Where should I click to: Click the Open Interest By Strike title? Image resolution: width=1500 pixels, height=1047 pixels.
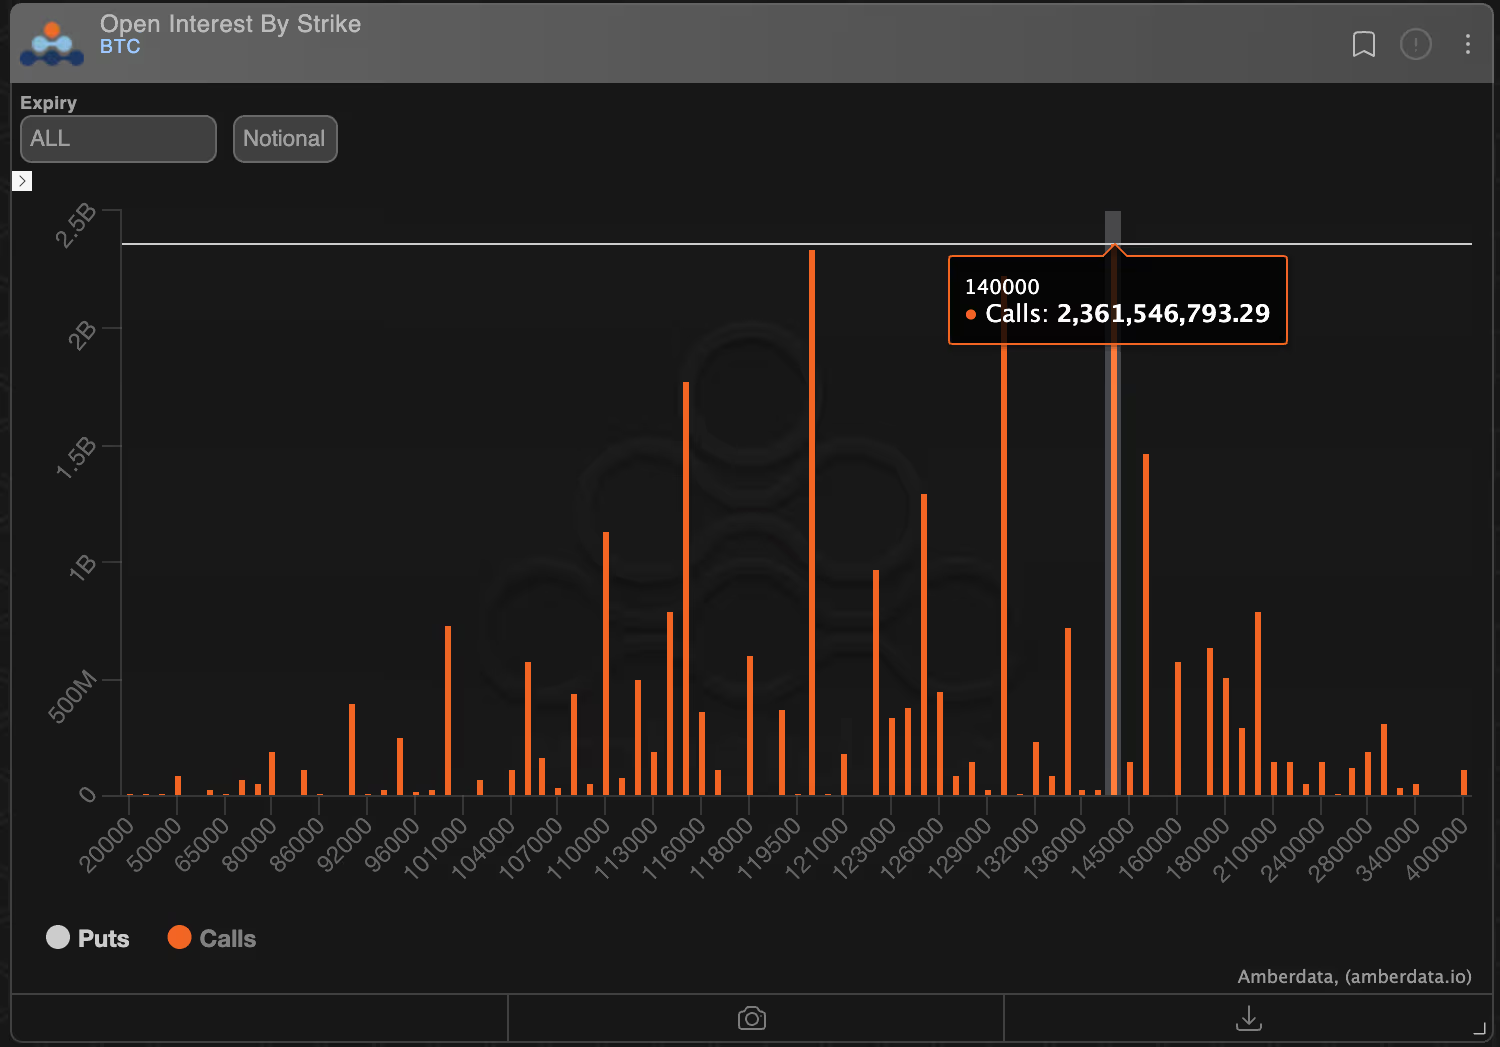click(x=230, y=24)
